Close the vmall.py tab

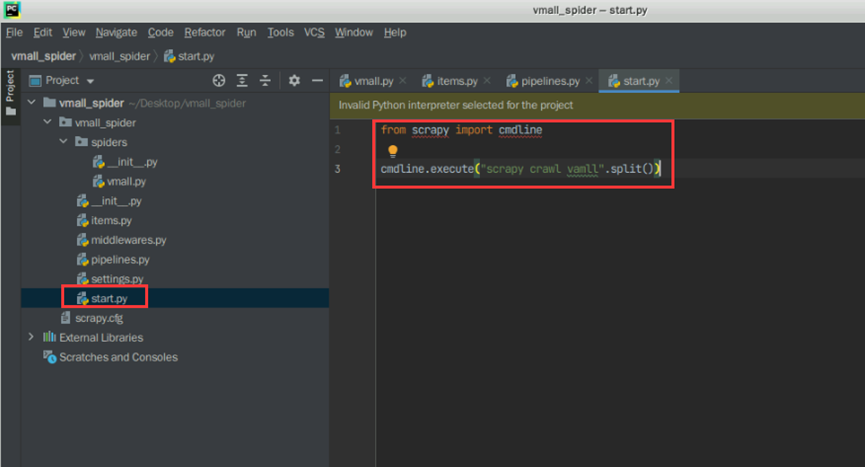(x=403, y=80)
